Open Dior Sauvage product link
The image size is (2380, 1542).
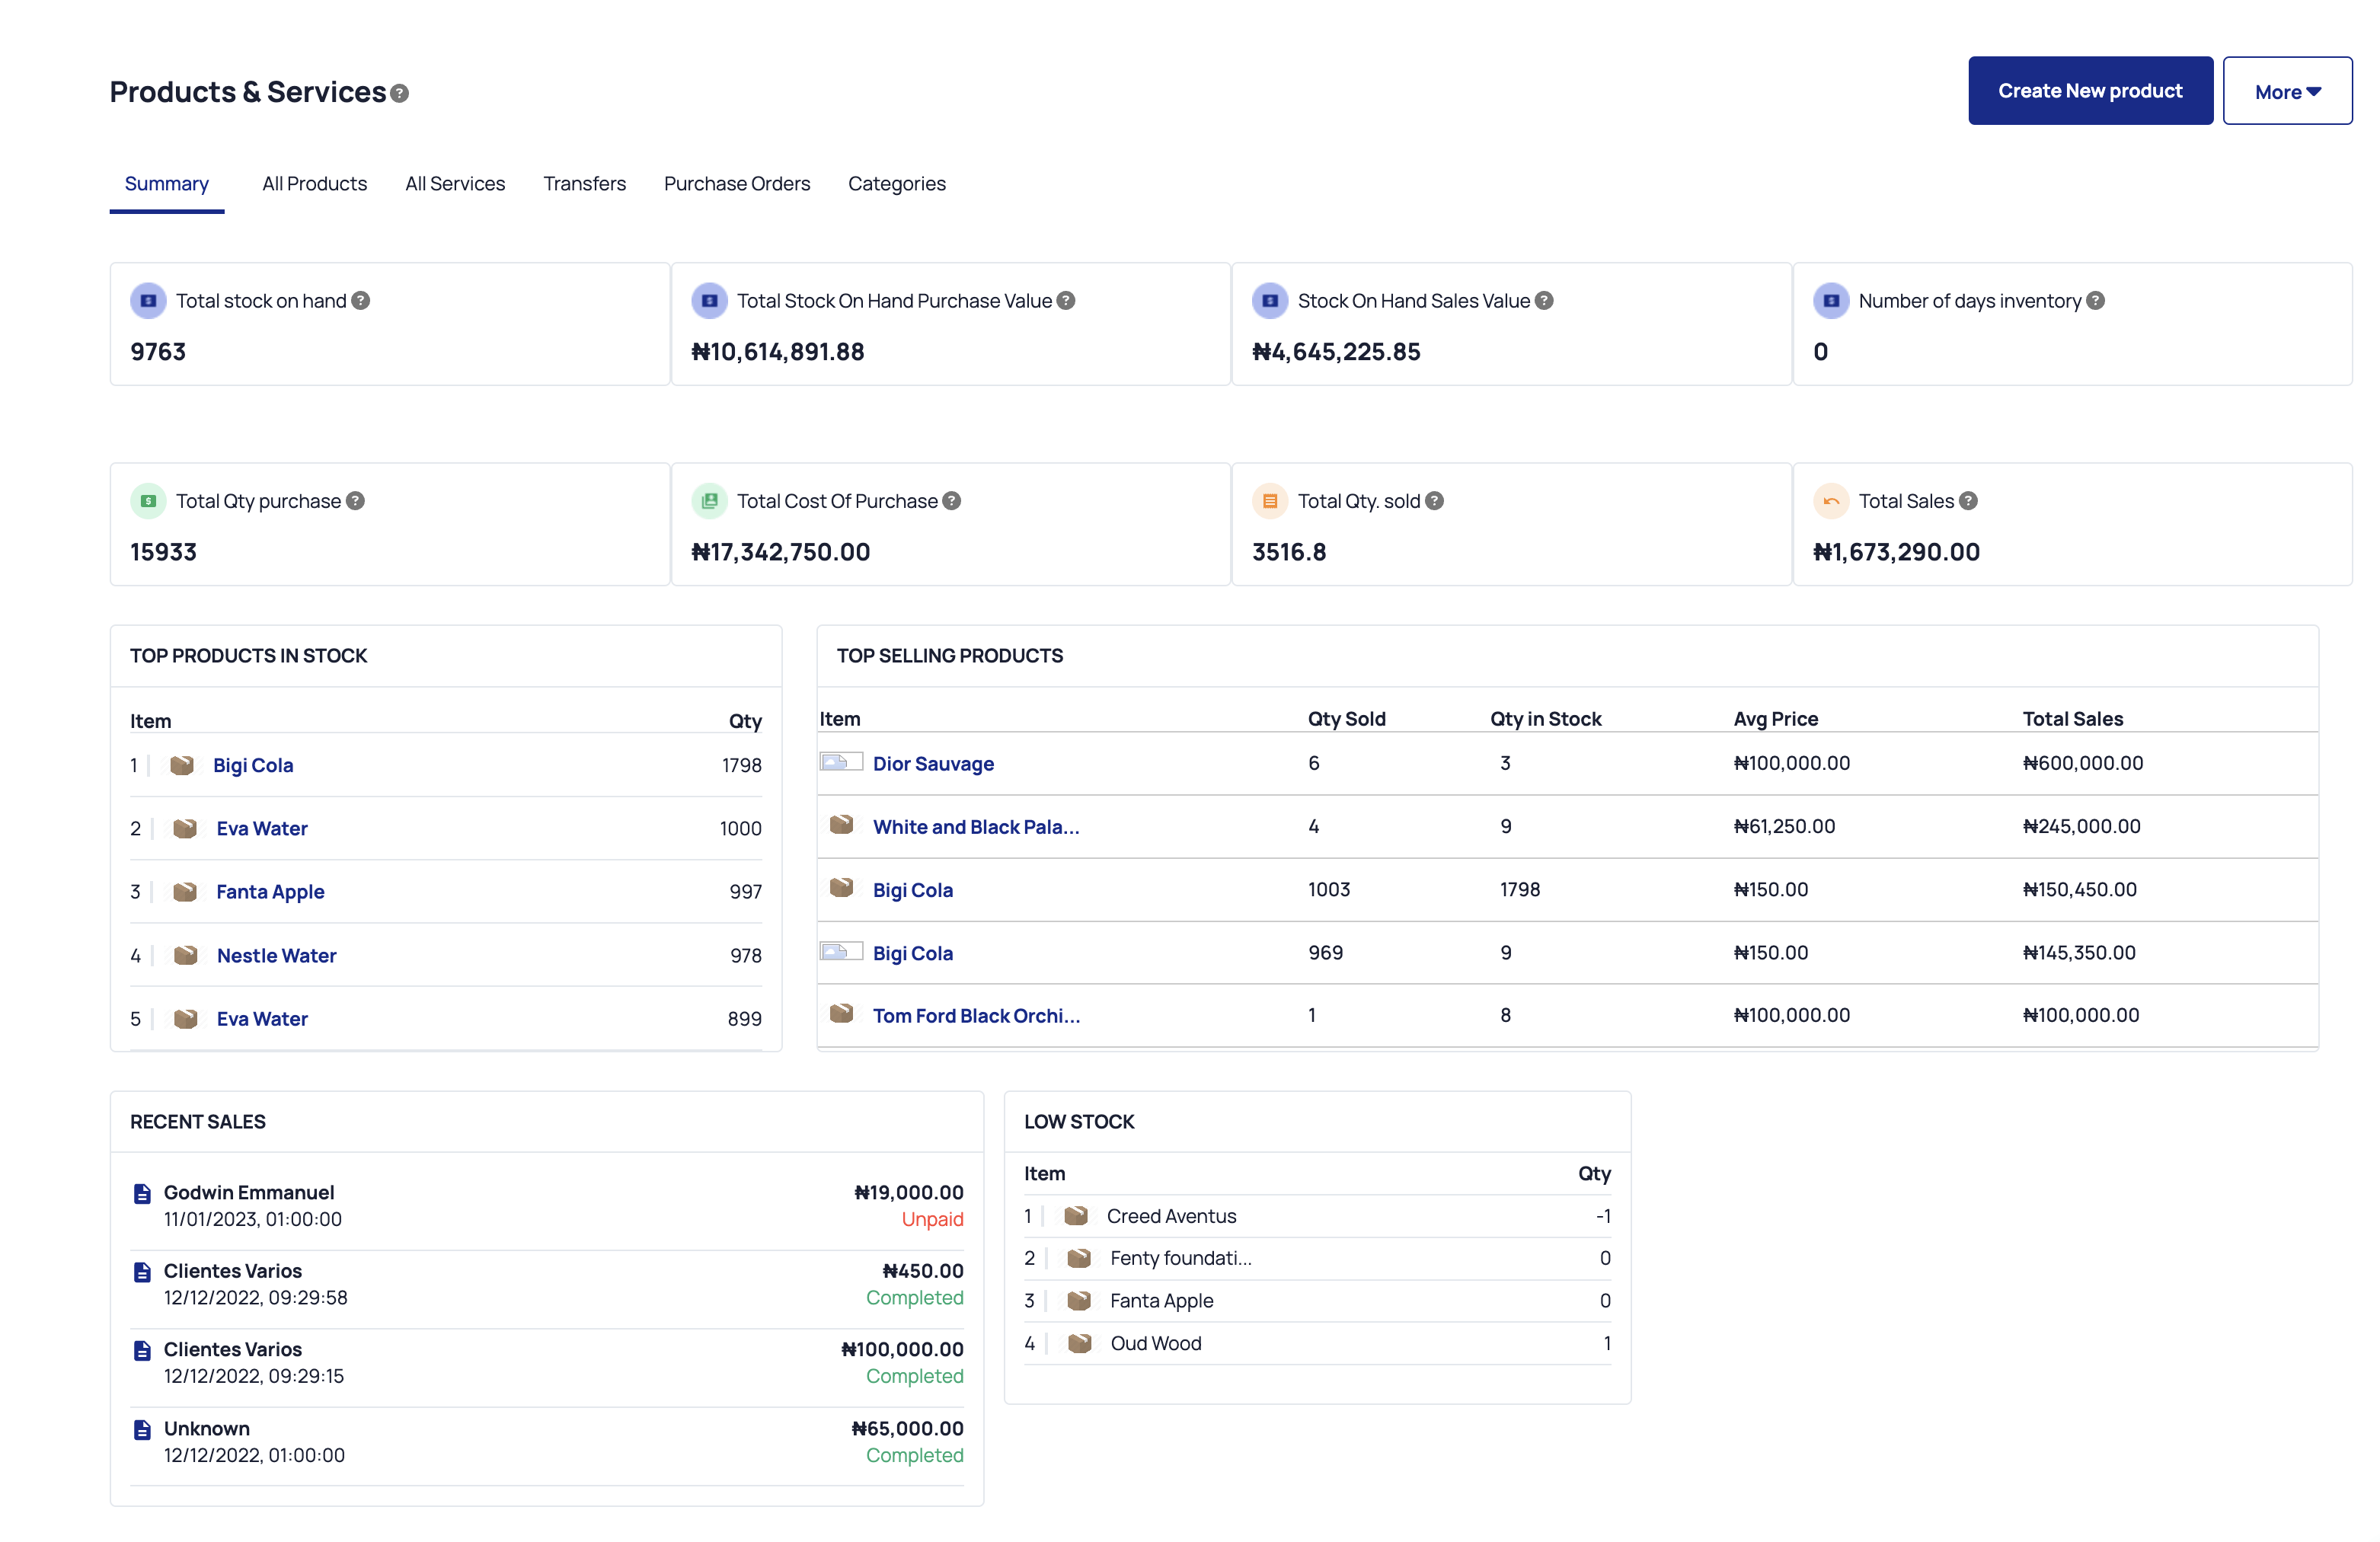pyautogui.click(x=932, y=764)
